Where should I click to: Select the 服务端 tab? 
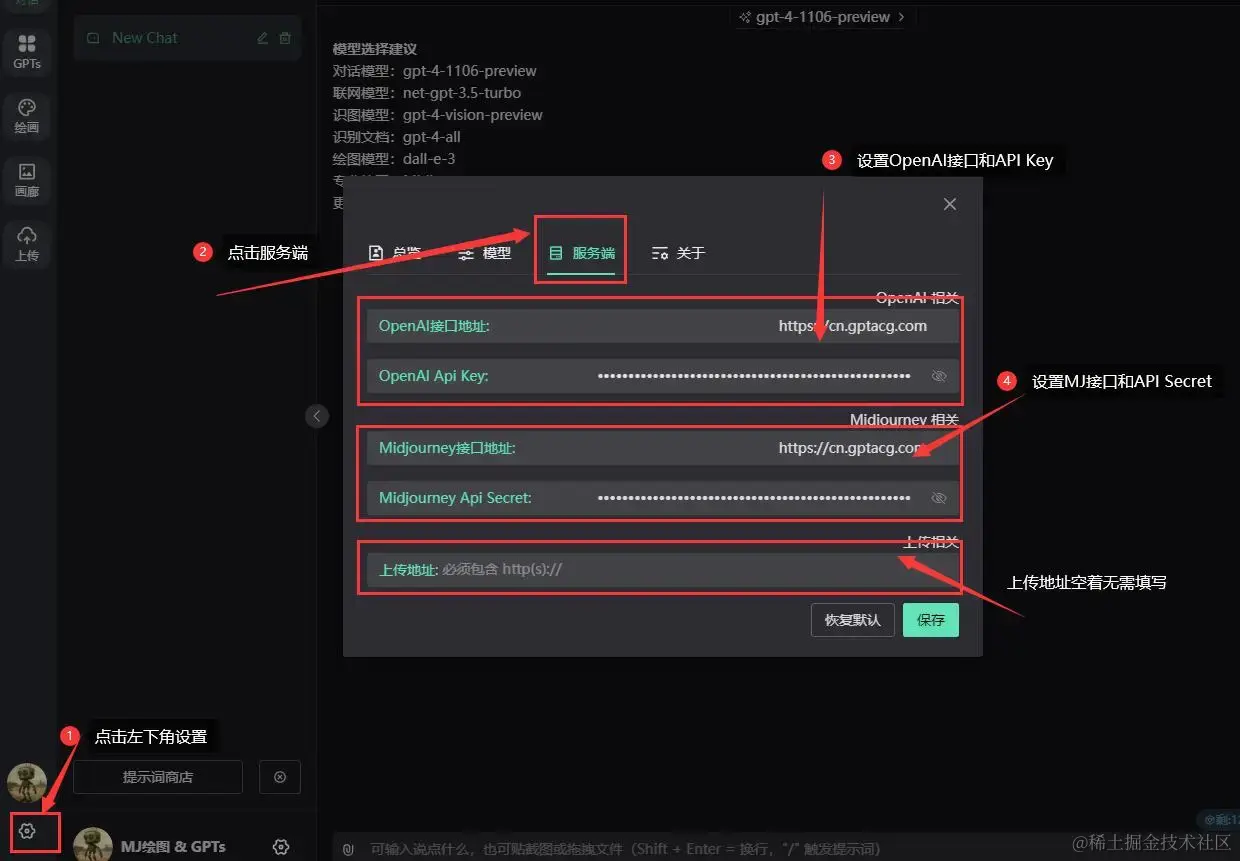tap(581, 253)
